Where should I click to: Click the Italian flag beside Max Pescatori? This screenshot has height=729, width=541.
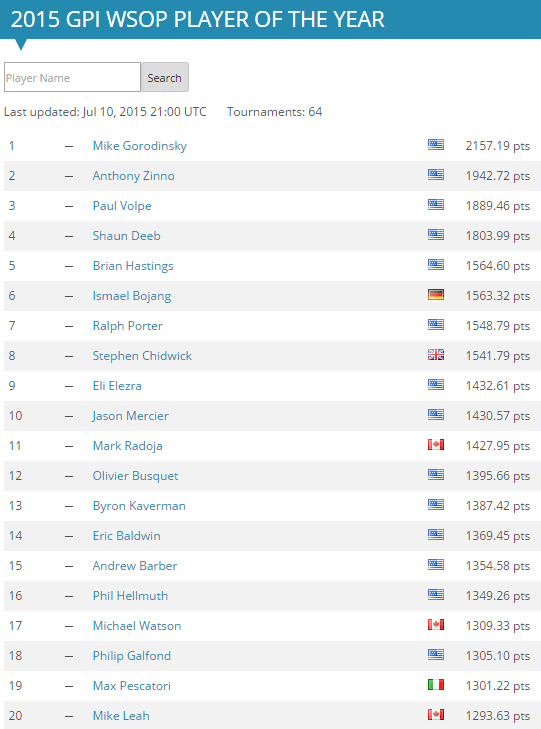[435, 684]
